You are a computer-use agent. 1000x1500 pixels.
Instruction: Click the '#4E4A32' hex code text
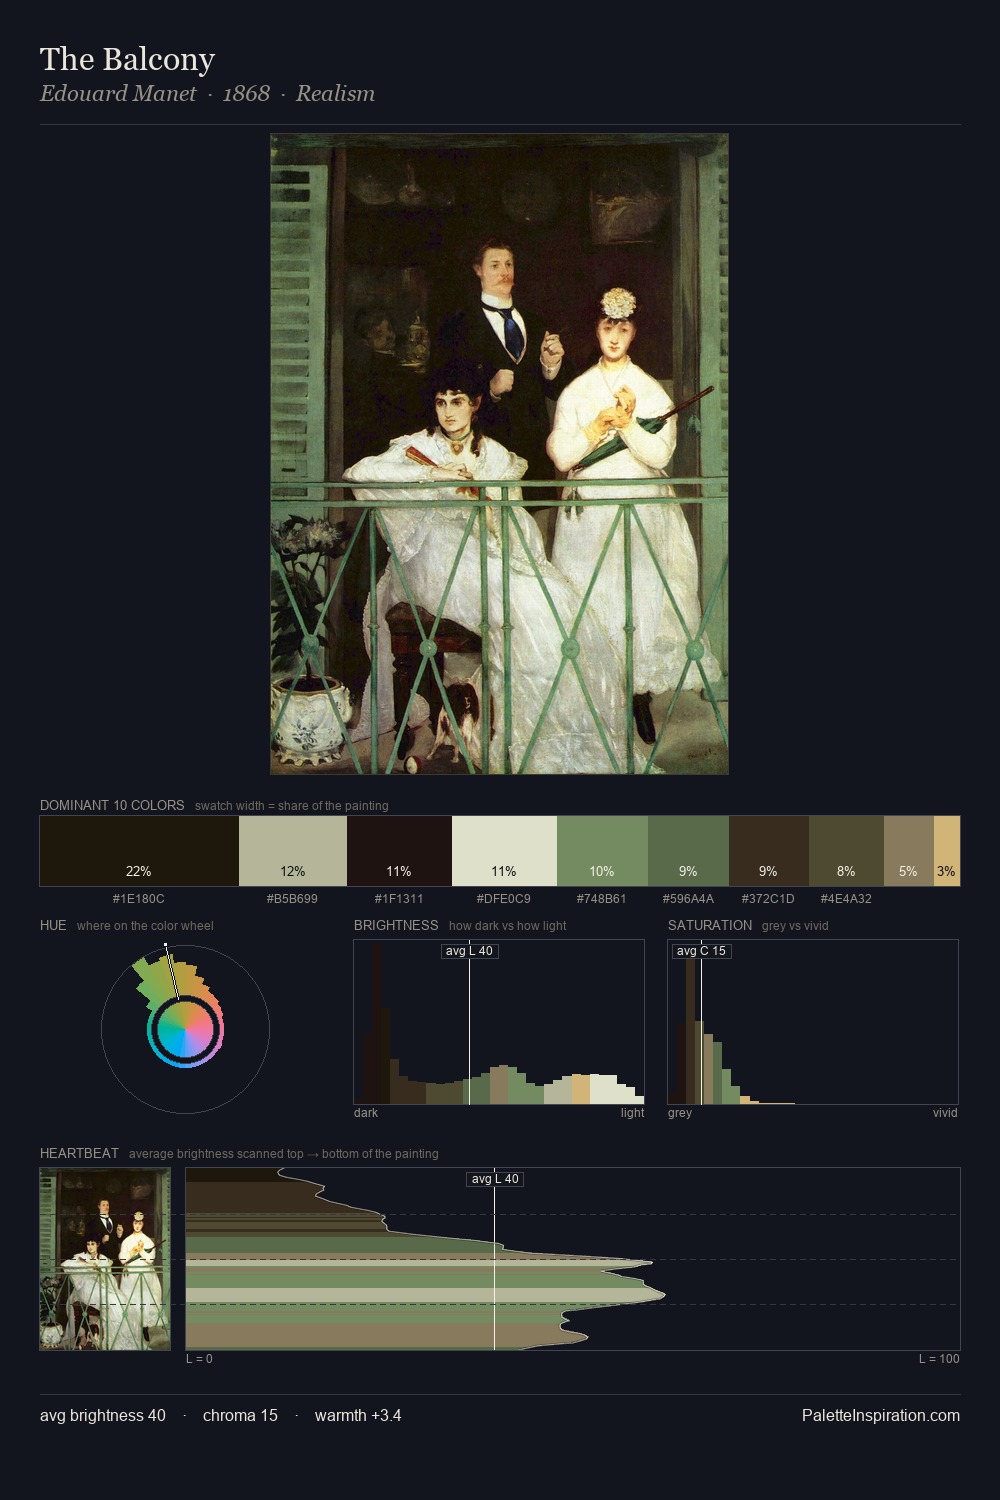pyautogui.click(x=846, y=899)
